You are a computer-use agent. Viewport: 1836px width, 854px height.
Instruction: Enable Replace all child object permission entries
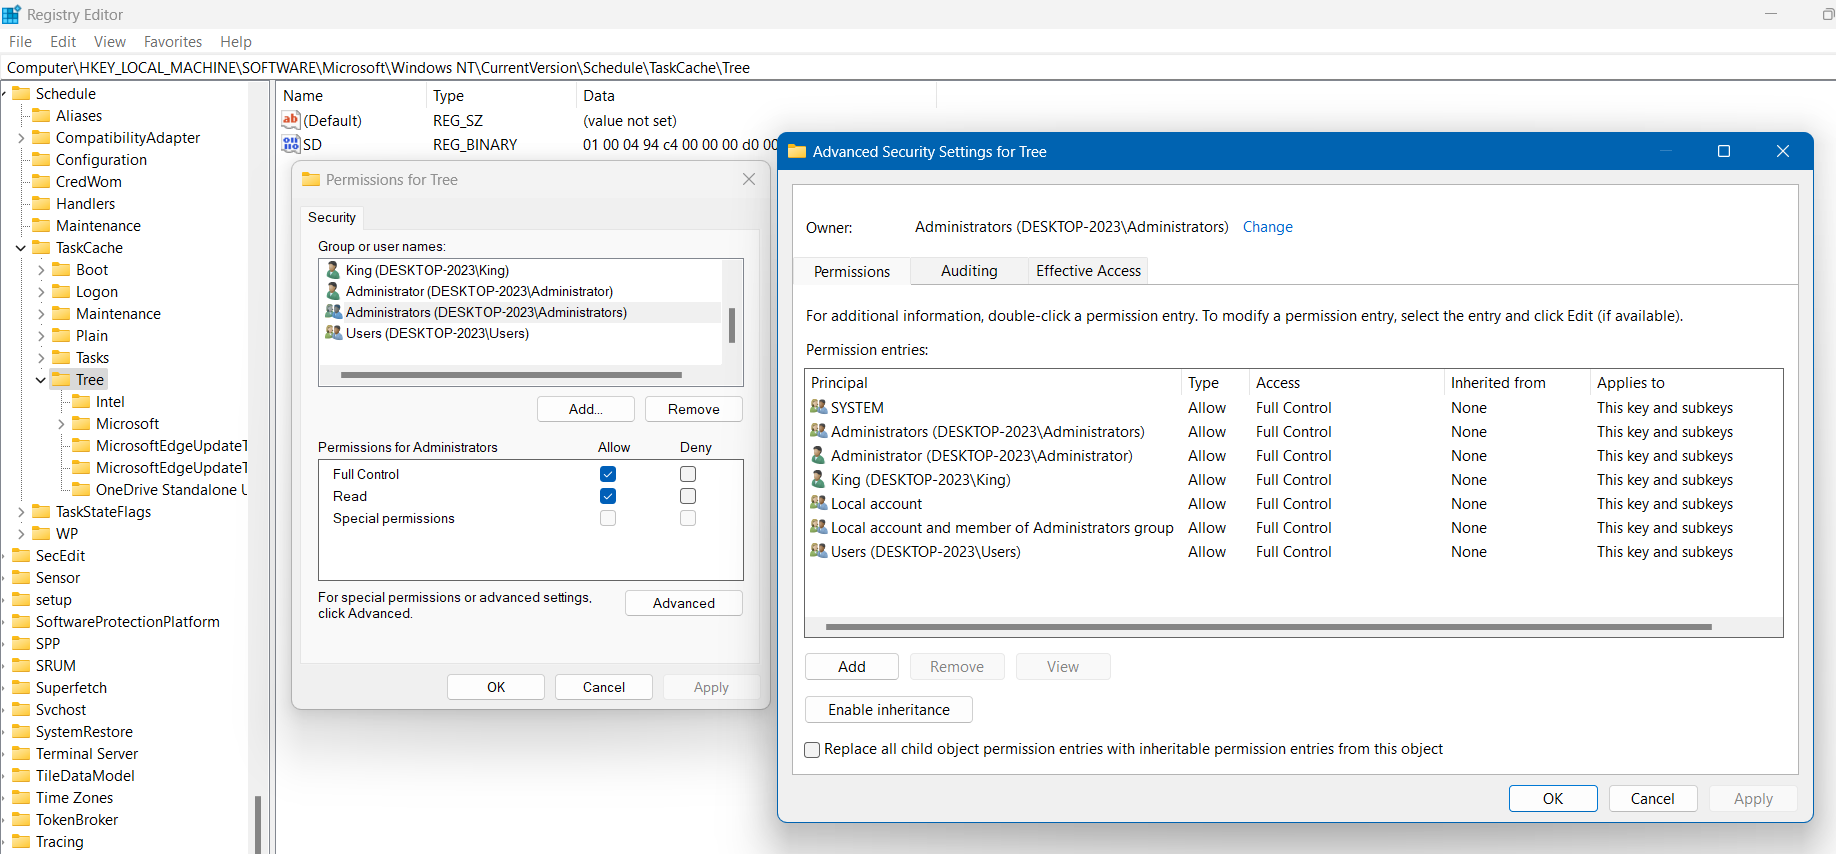pos(813,750)
